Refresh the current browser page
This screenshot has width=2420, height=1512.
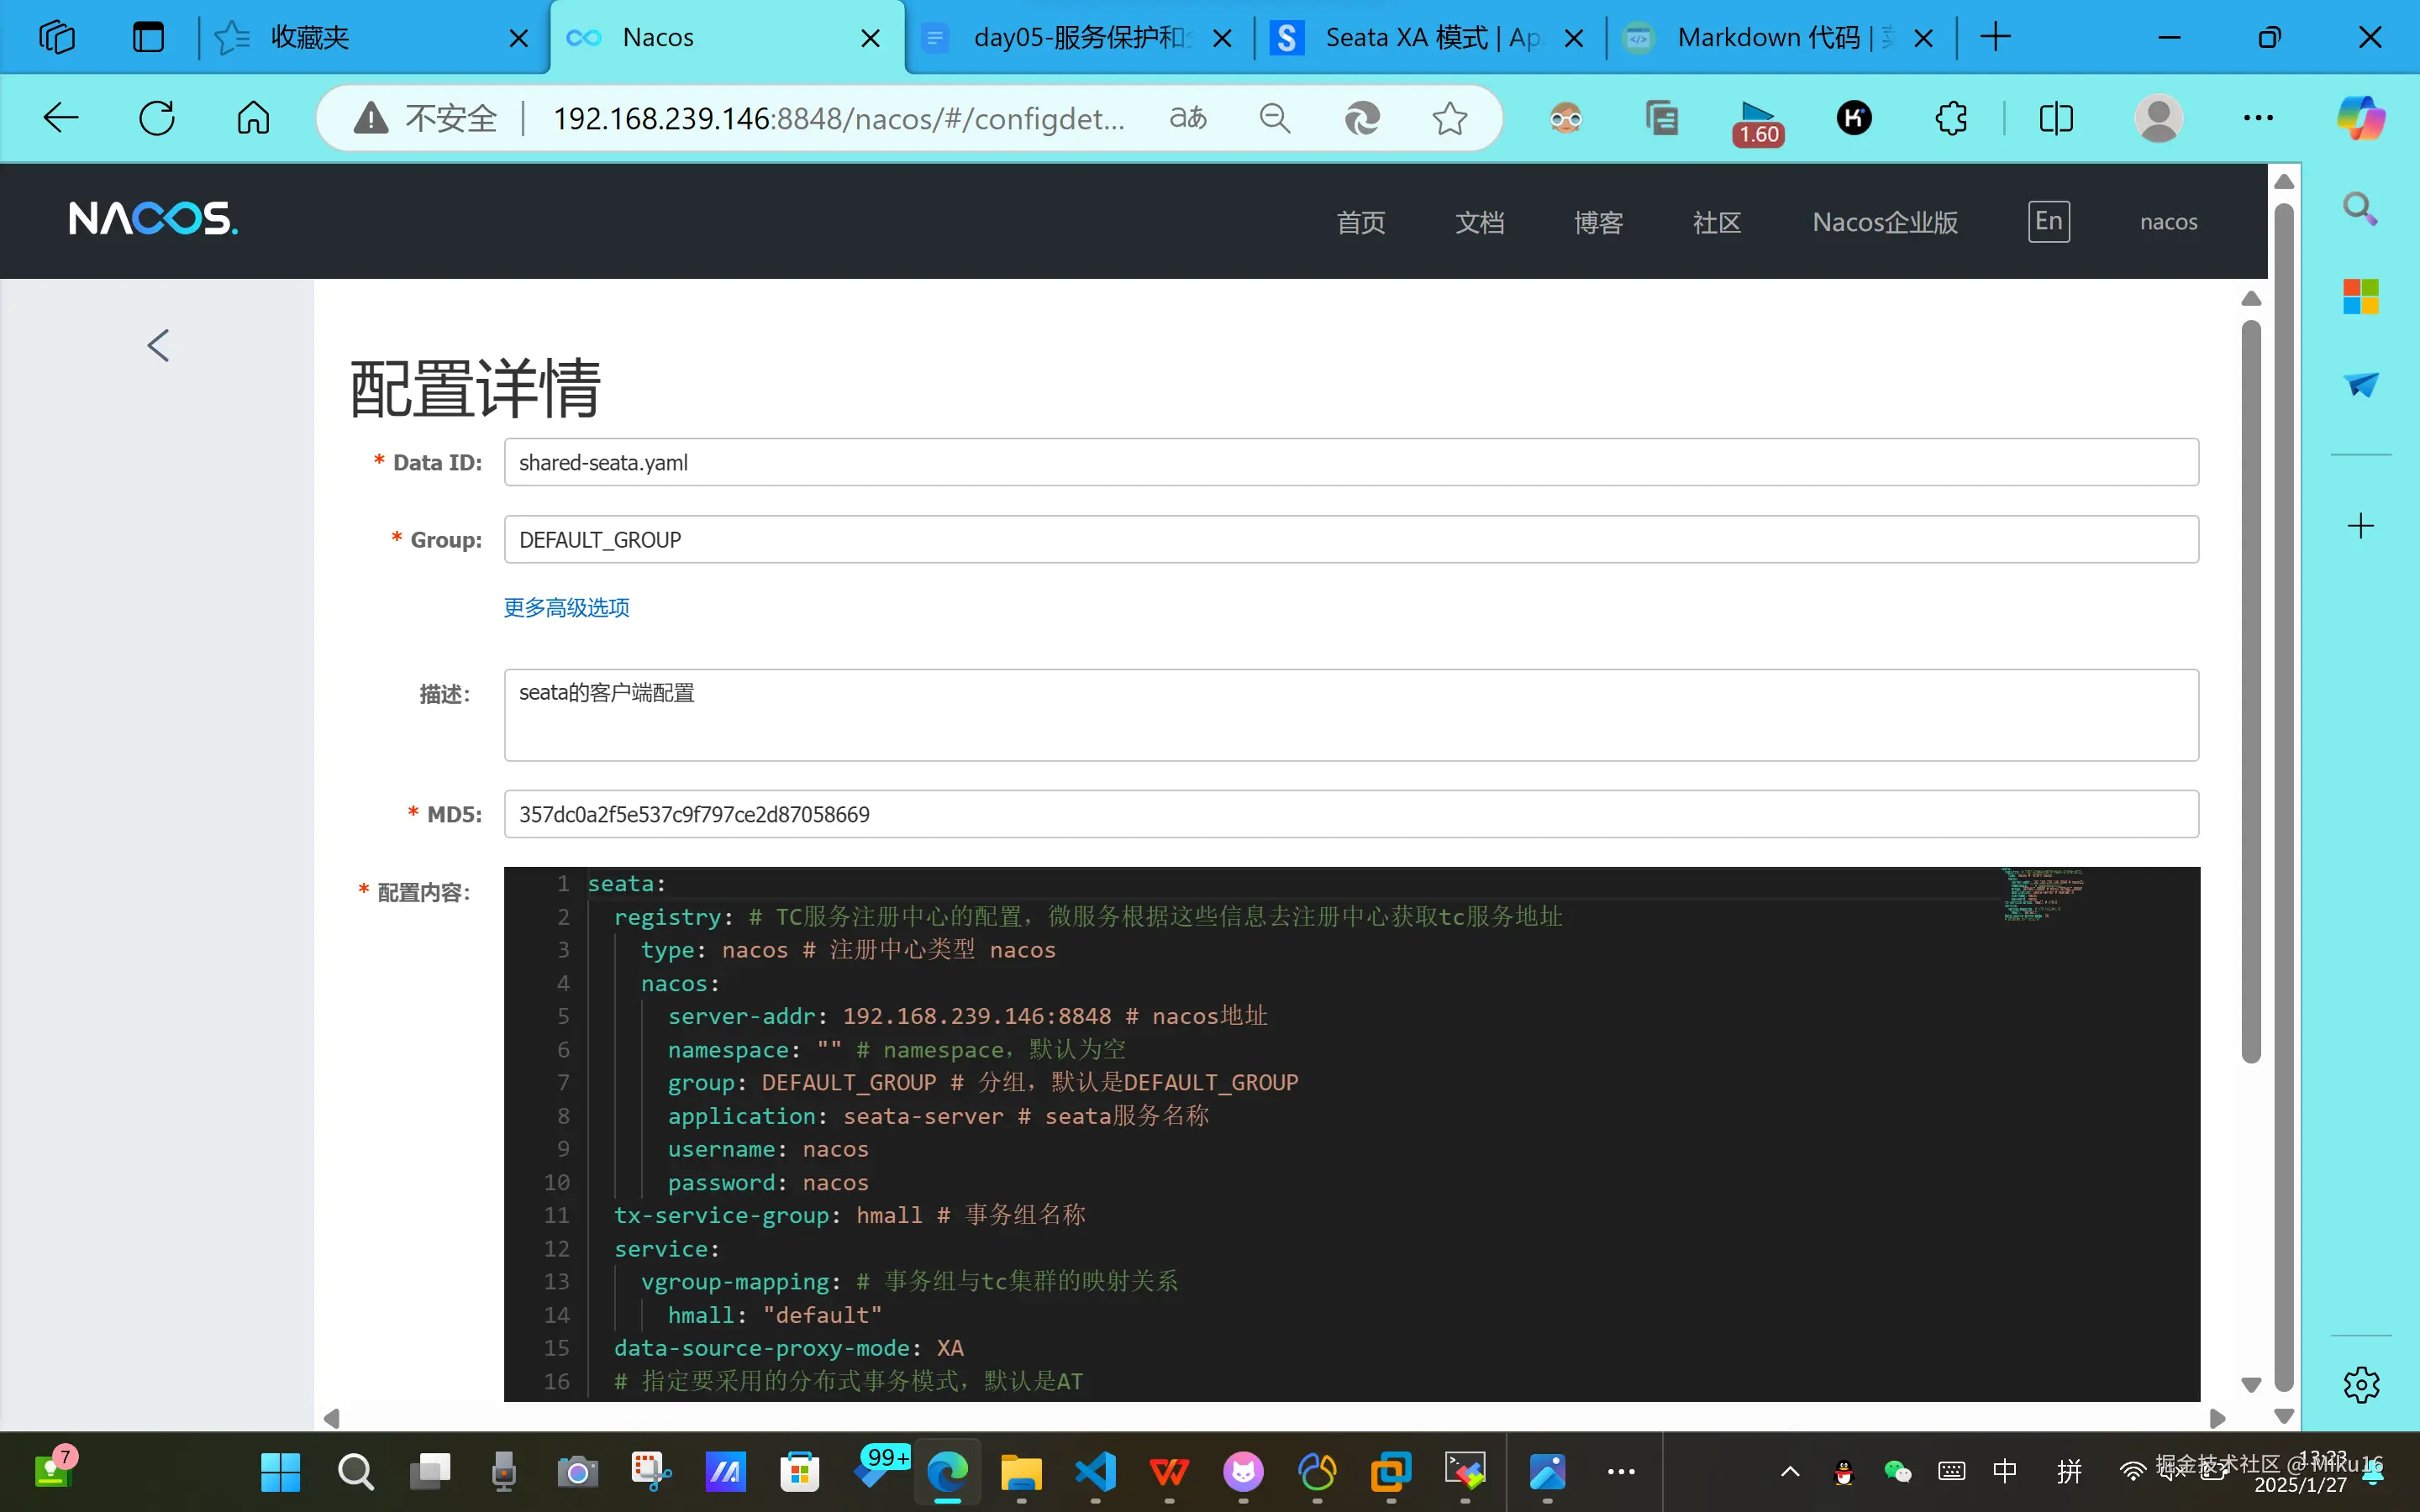(157, 118)
